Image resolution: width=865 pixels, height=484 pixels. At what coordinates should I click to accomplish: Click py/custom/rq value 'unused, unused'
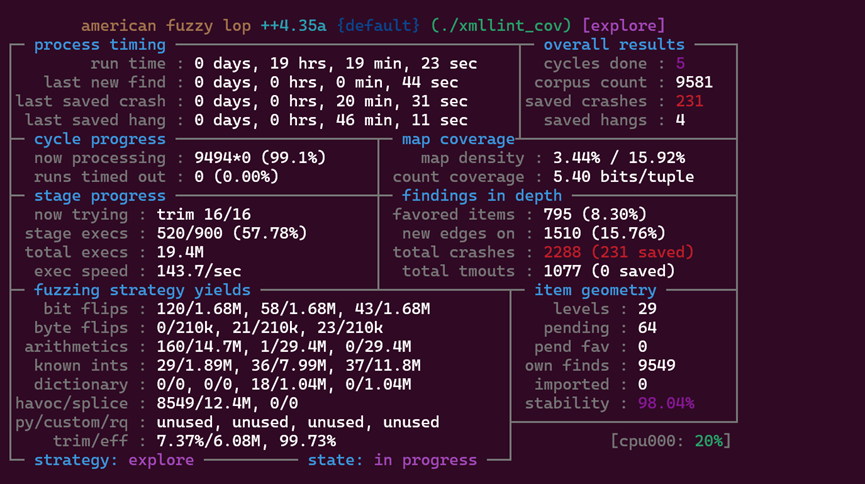click(x=218, y=422)
